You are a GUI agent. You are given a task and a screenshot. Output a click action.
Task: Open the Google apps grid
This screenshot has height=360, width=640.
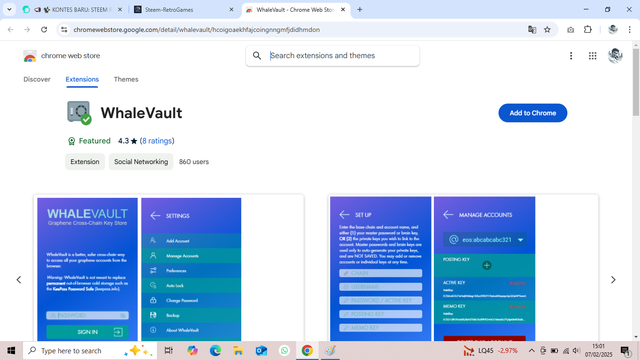pos(592,56)
